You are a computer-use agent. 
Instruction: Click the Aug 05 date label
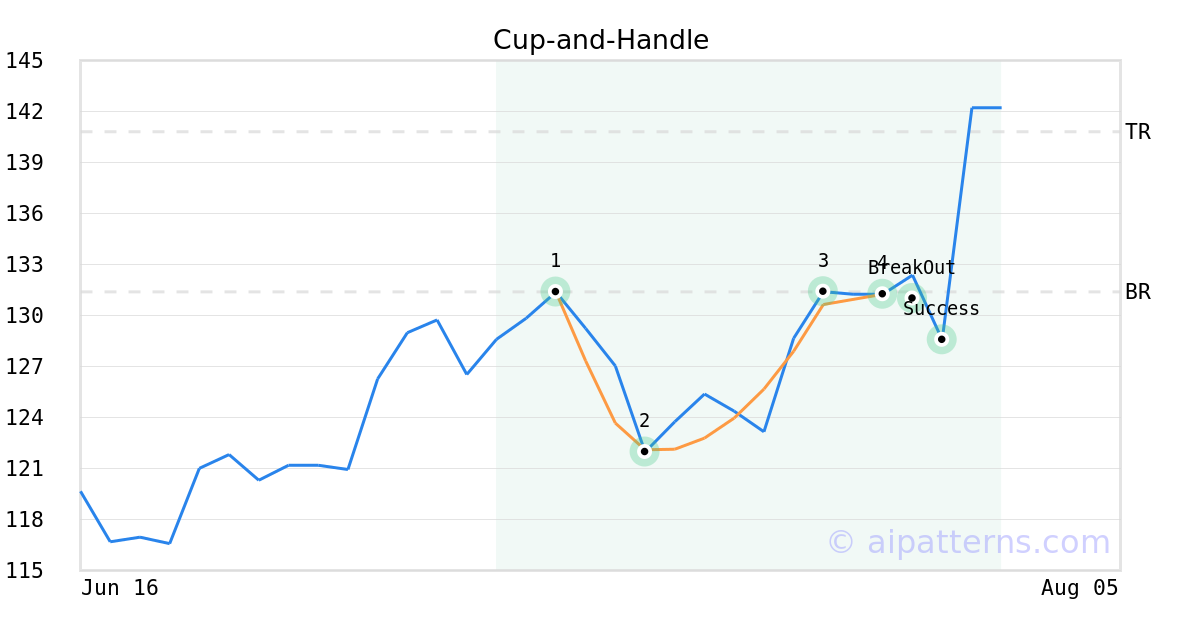pyautogui.click(x=1080, y=588)
